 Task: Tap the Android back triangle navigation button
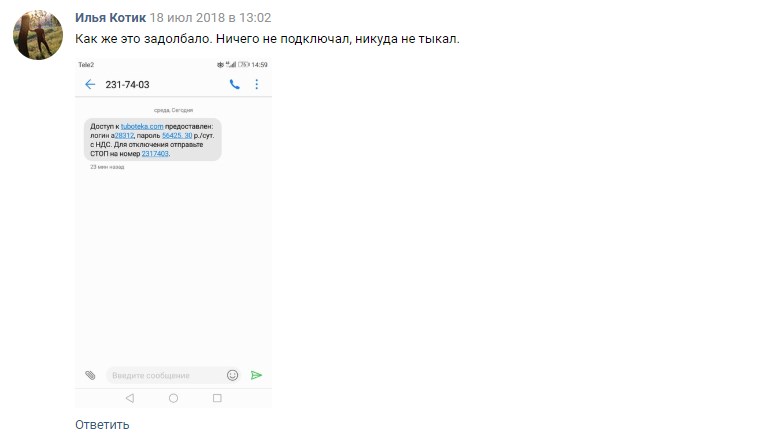coord(130,398)
